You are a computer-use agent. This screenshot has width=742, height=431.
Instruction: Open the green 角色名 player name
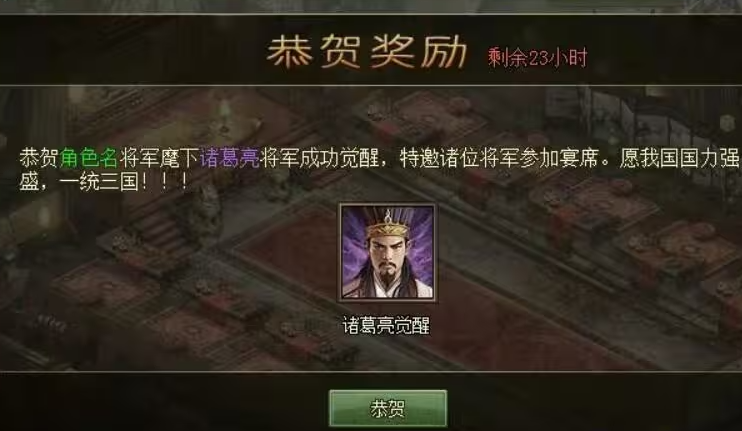click(x=88, y=158)
